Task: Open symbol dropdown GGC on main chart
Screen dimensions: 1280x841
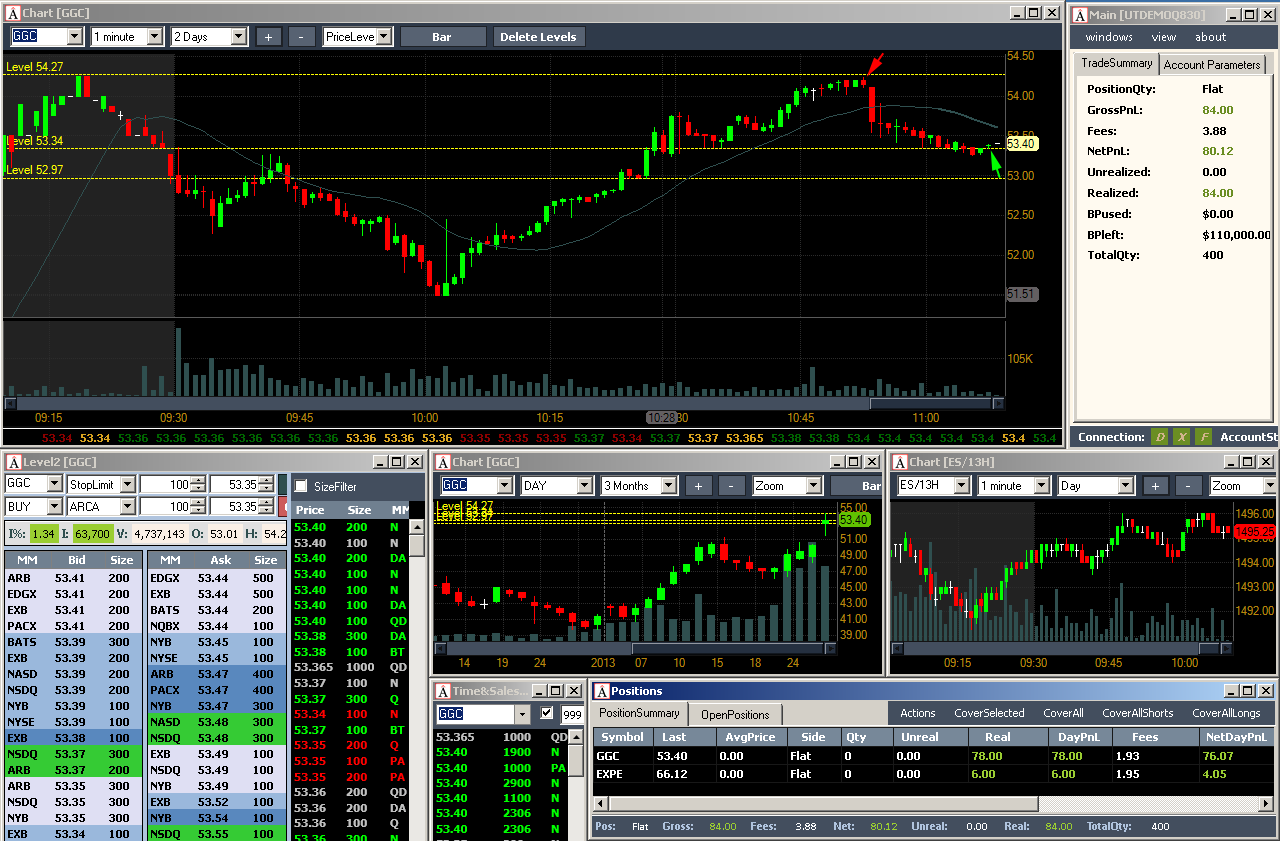Action: 75,37
